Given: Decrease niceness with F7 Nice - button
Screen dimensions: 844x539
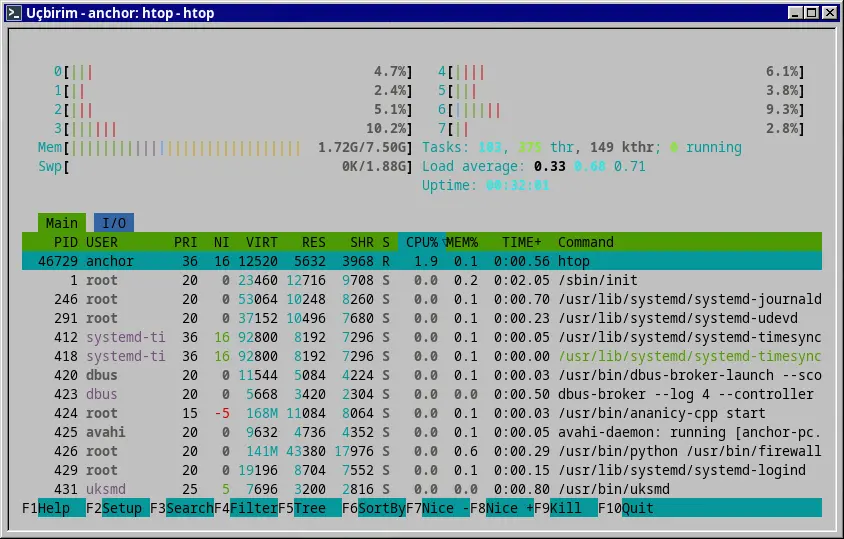Looking at the screenshot, I should click(438, 508).
